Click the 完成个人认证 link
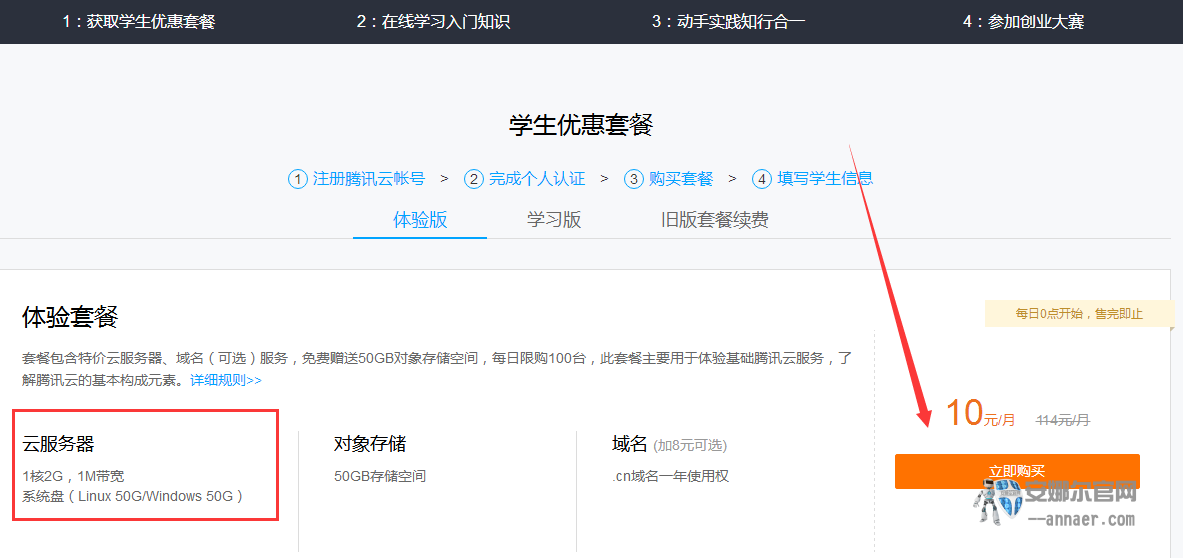 click(x=537, y=179)
